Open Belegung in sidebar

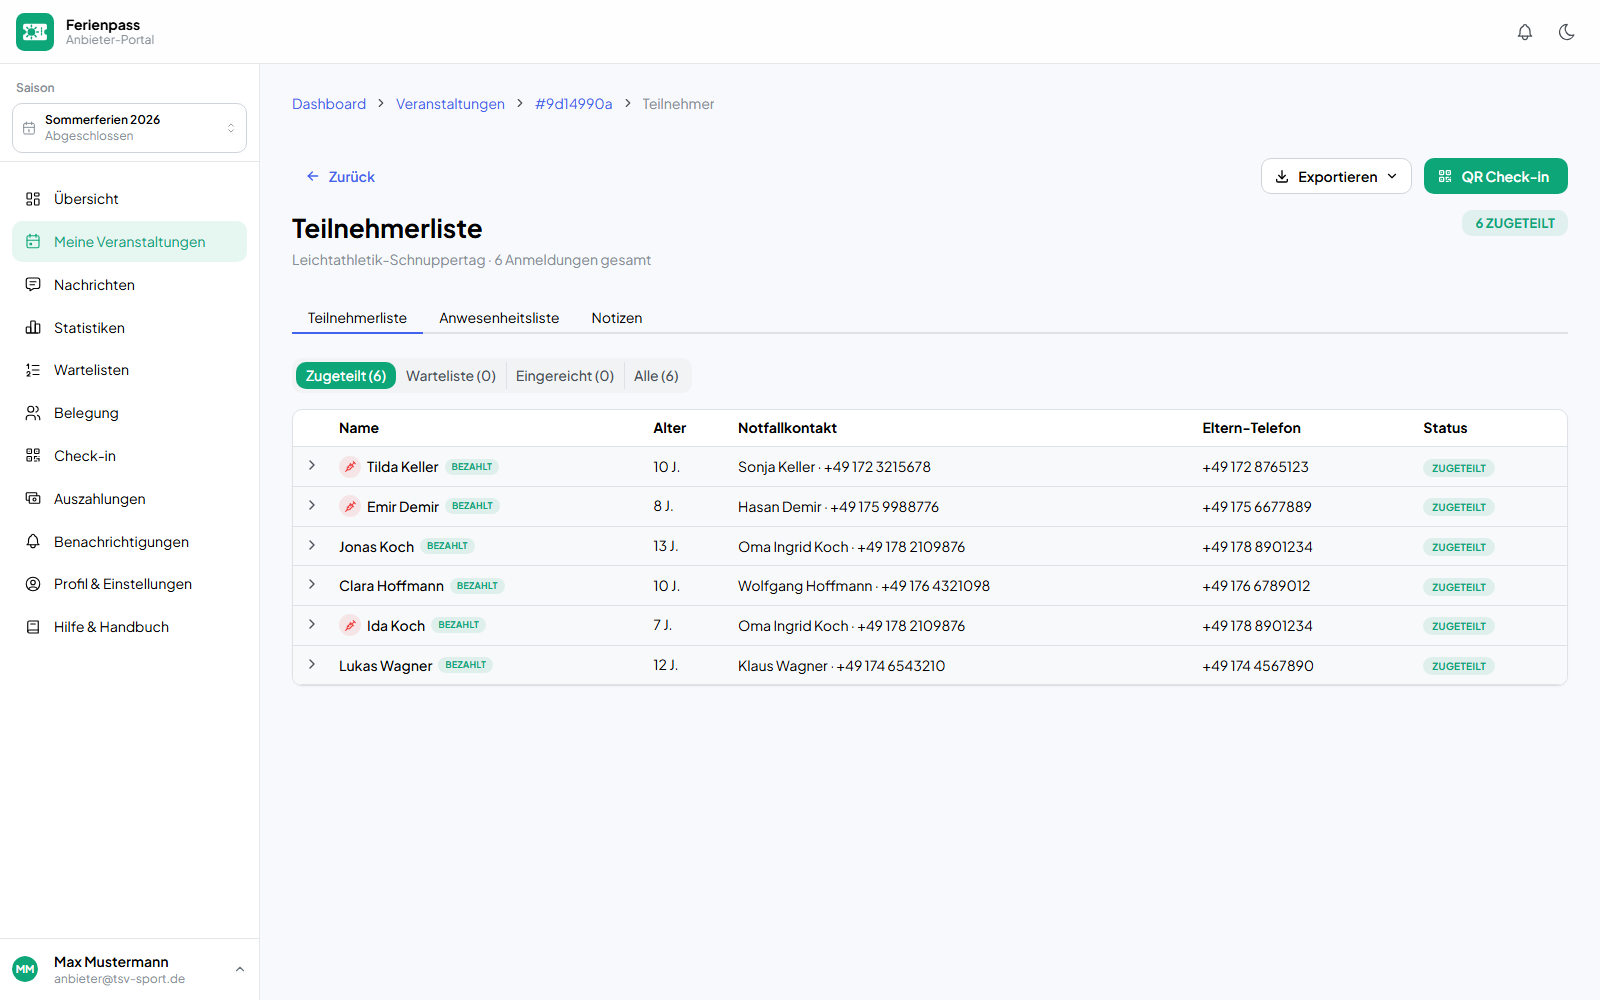tap(129, 413)
